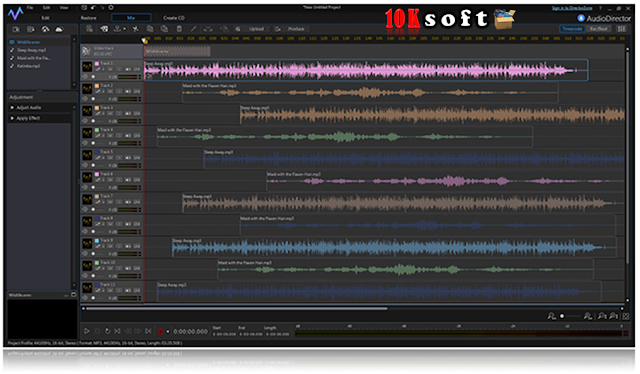Switch timeline ruler to Bar/Beat
Viewport: 640px width, 374px height.
(x=599, y=29)
